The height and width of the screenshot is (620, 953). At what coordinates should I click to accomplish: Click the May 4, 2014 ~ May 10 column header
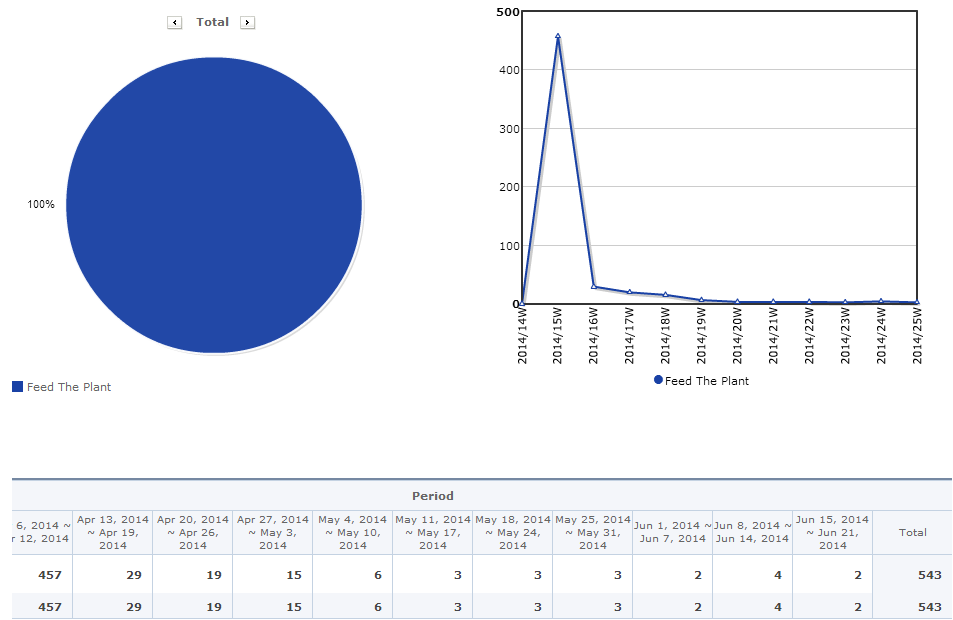click(x=353, y=532)
